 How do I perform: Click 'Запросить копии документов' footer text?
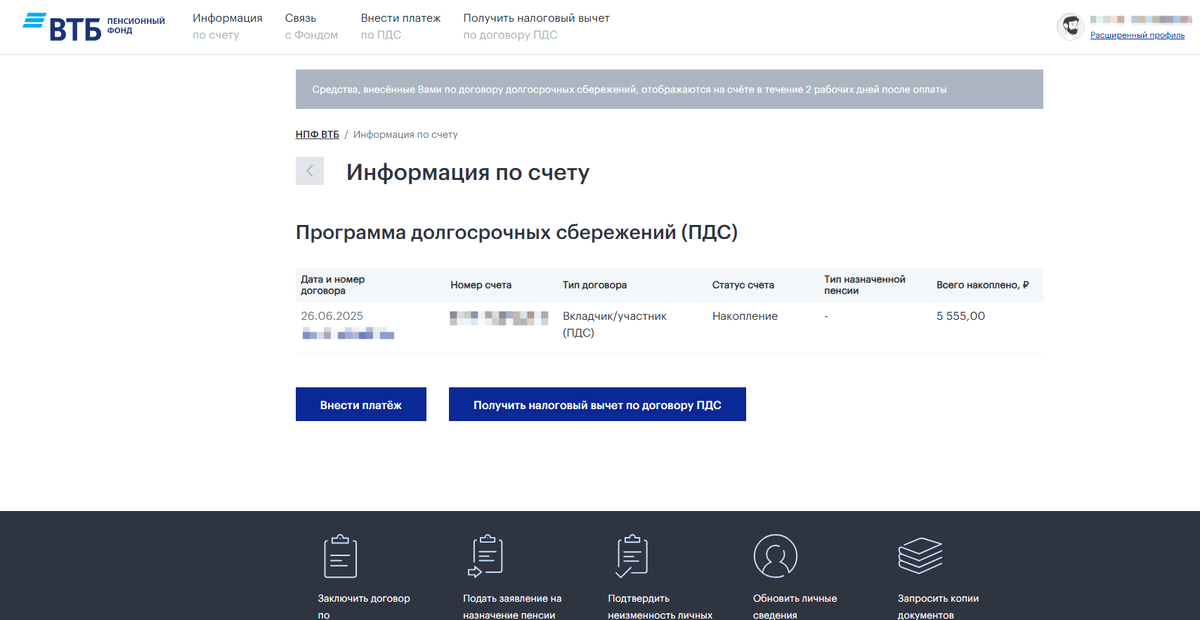point(938,607)
